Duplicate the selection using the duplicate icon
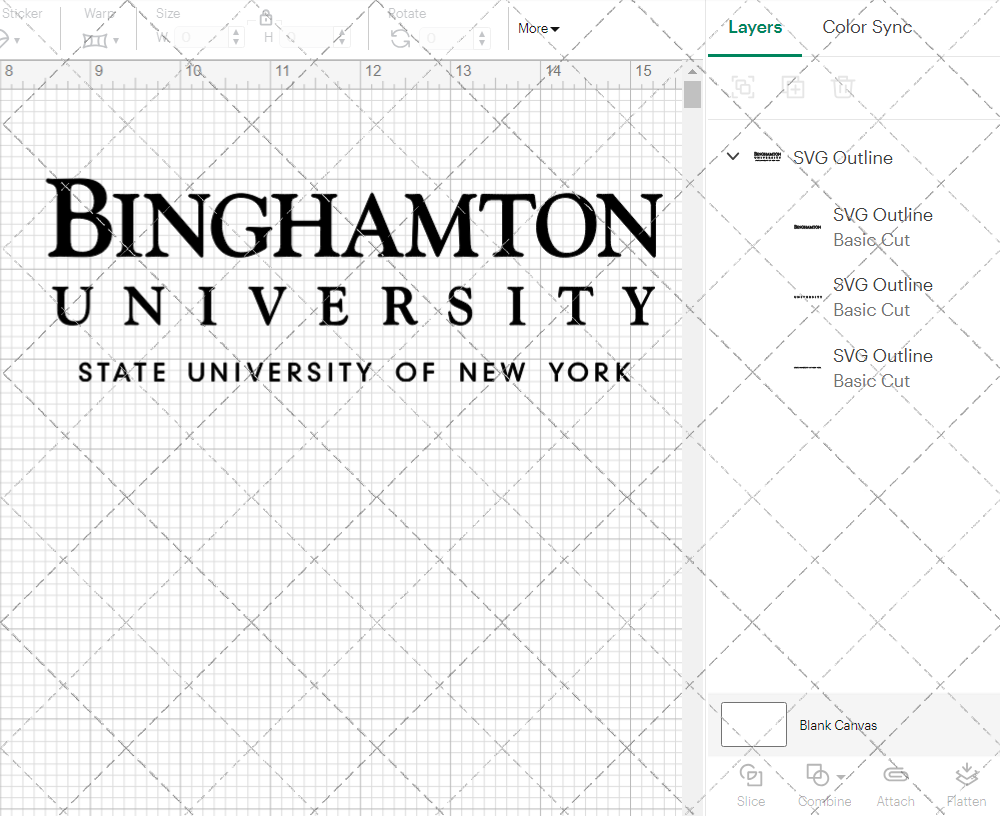1000x816 pixels. 794,87
